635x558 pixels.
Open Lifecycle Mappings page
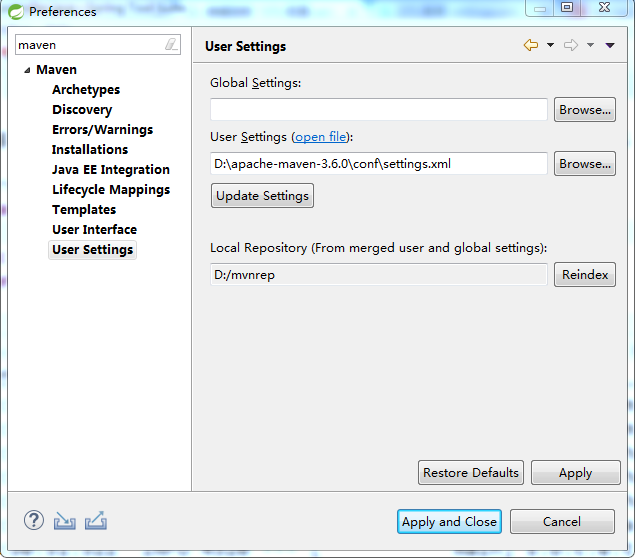click(x=111, y=190)
